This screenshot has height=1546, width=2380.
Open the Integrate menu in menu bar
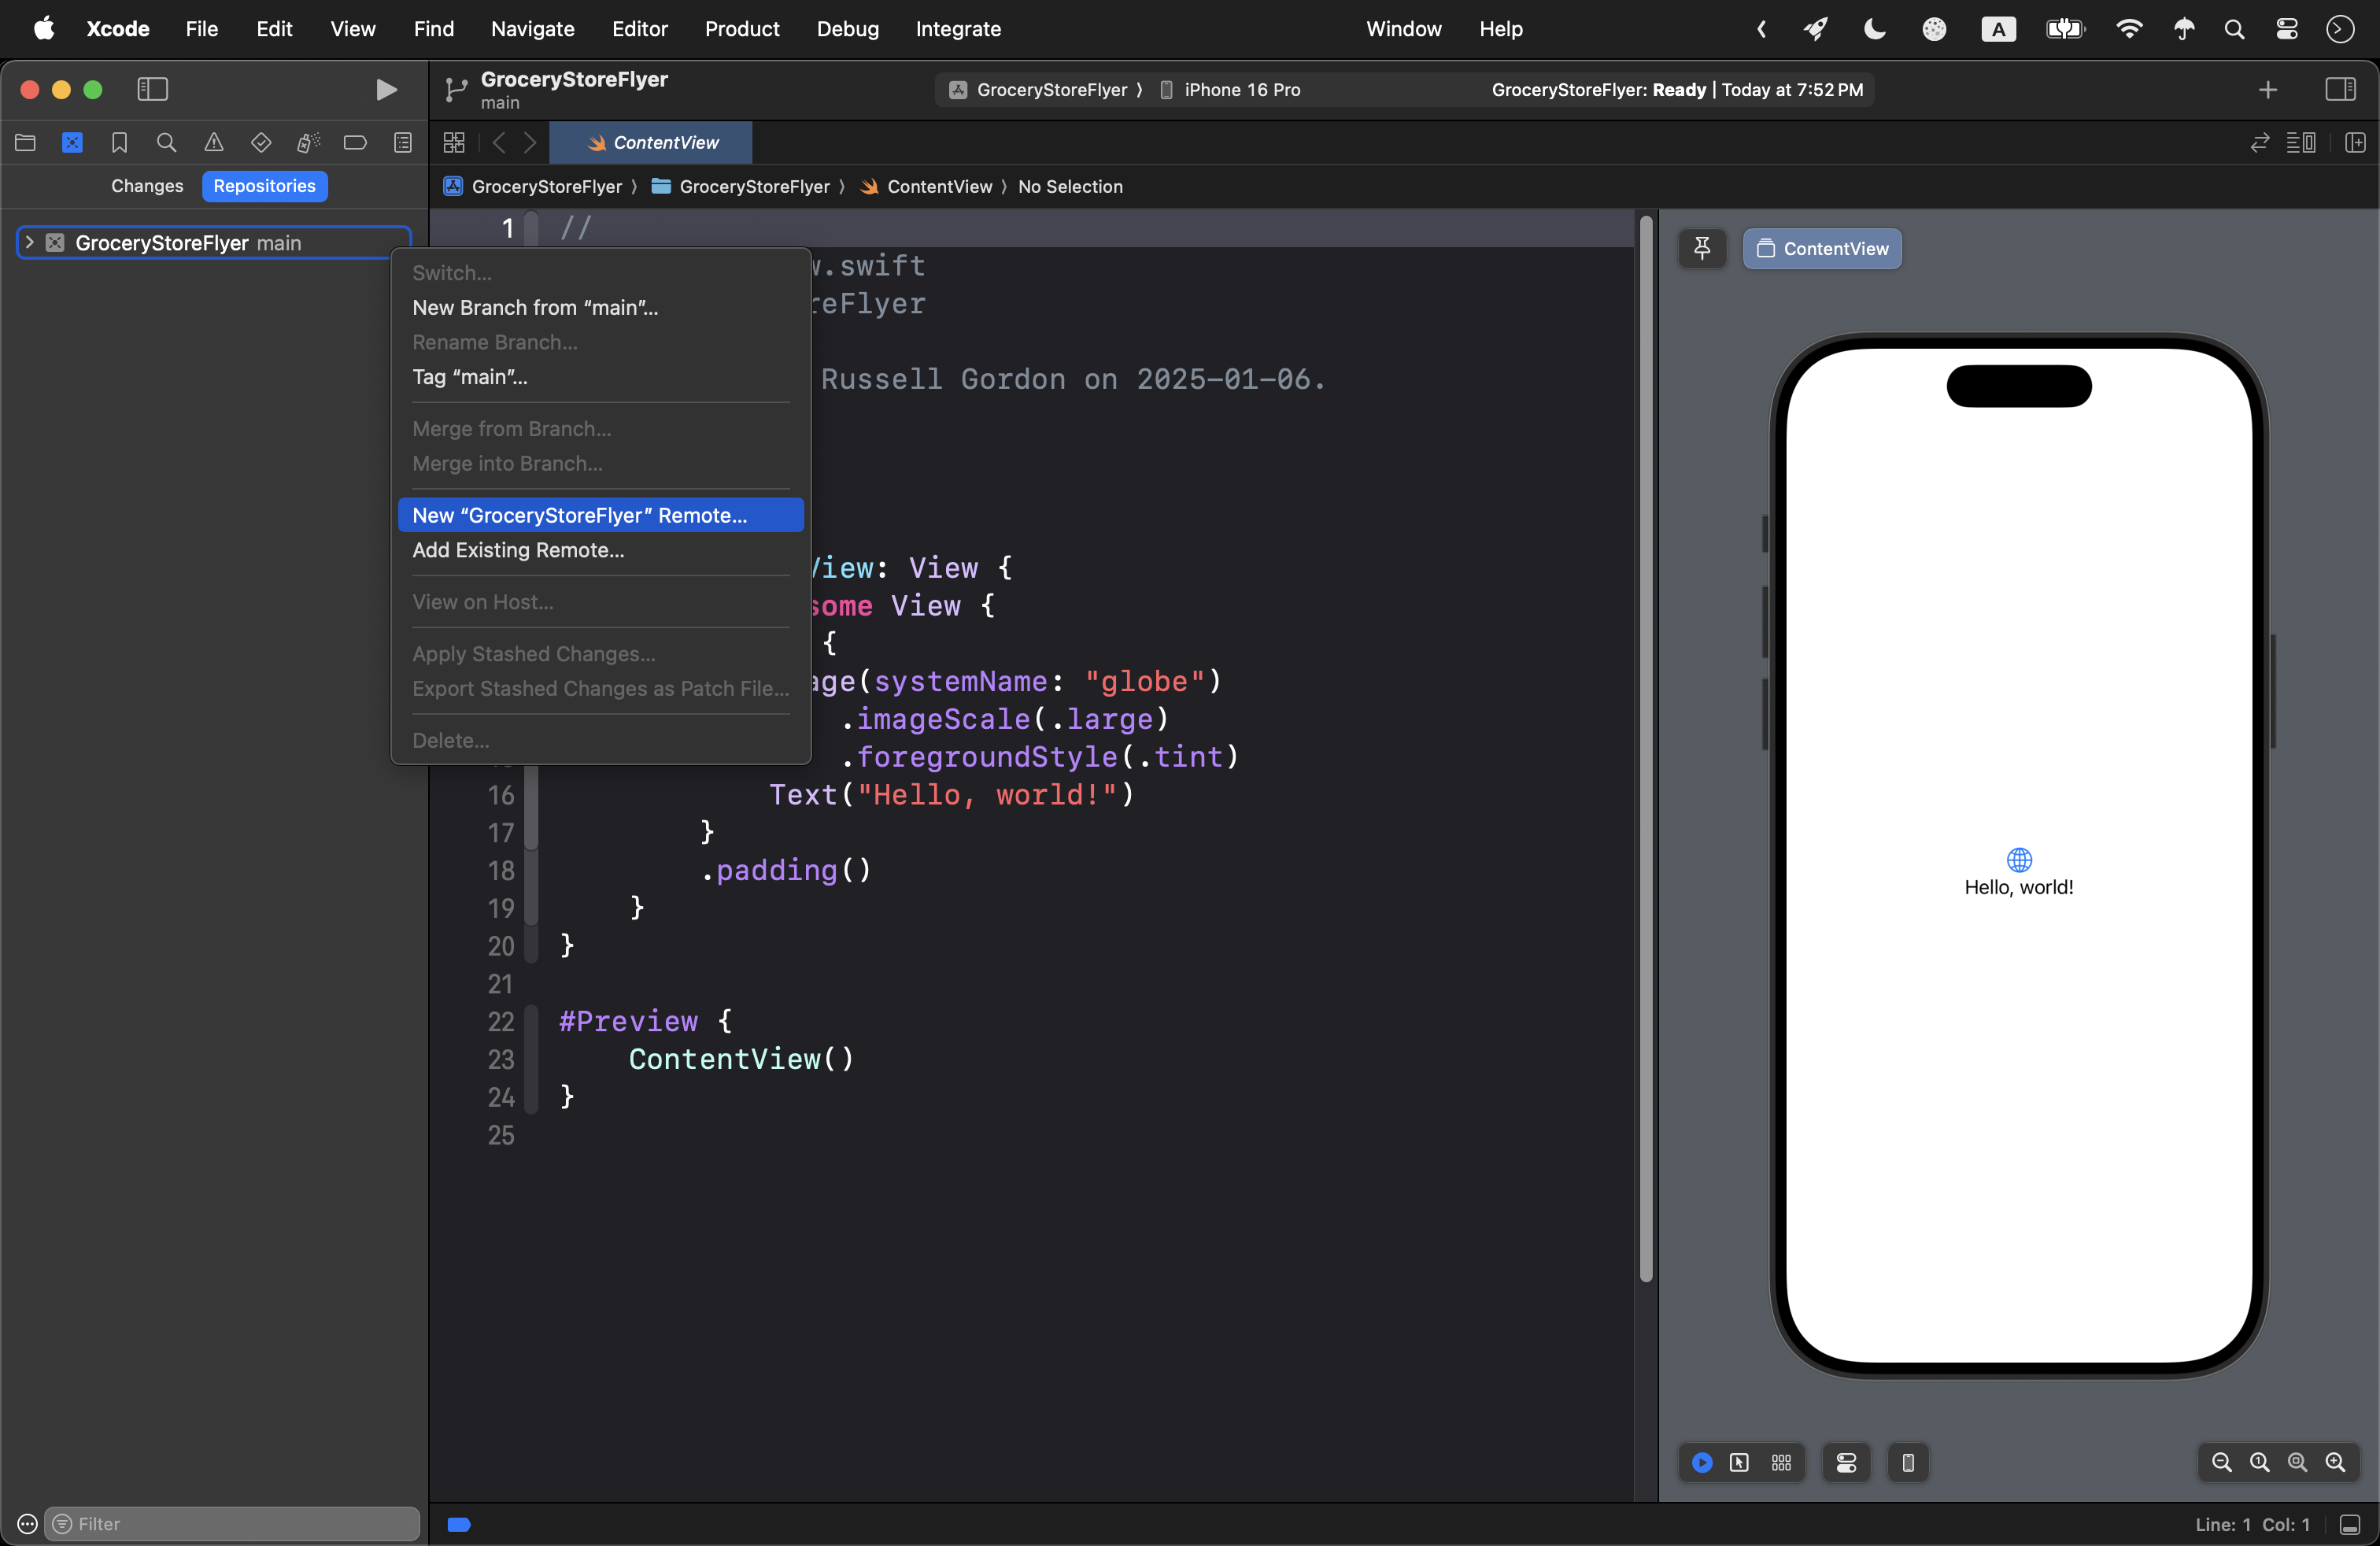(x=957, y=29)
